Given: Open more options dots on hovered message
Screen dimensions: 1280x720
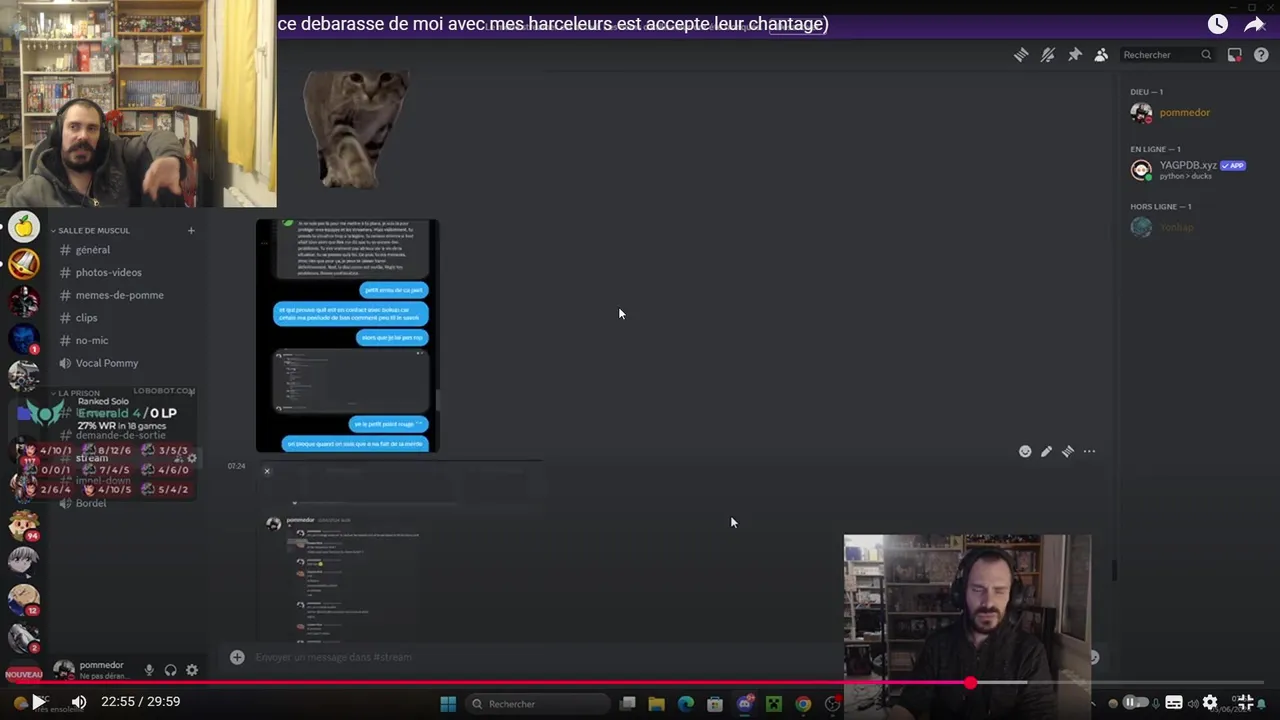Looking at the screenshot, I should click(x=1089, y=452).
